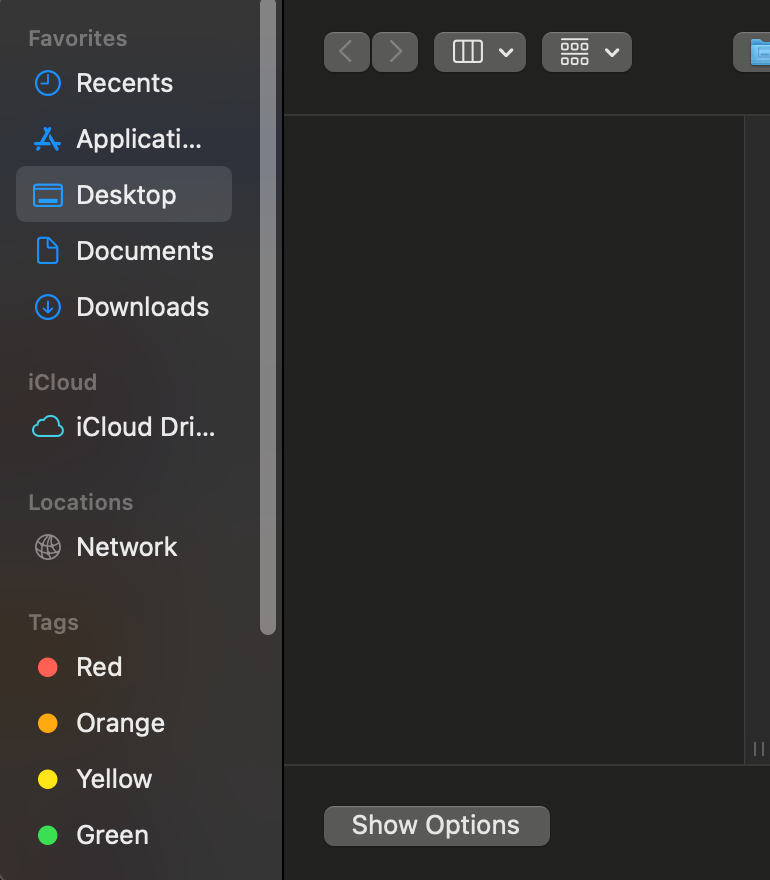Image resolution: width=770 pixels, height=880 pixels.
Task: Select Network under Locations
Action: pos(124,547)
